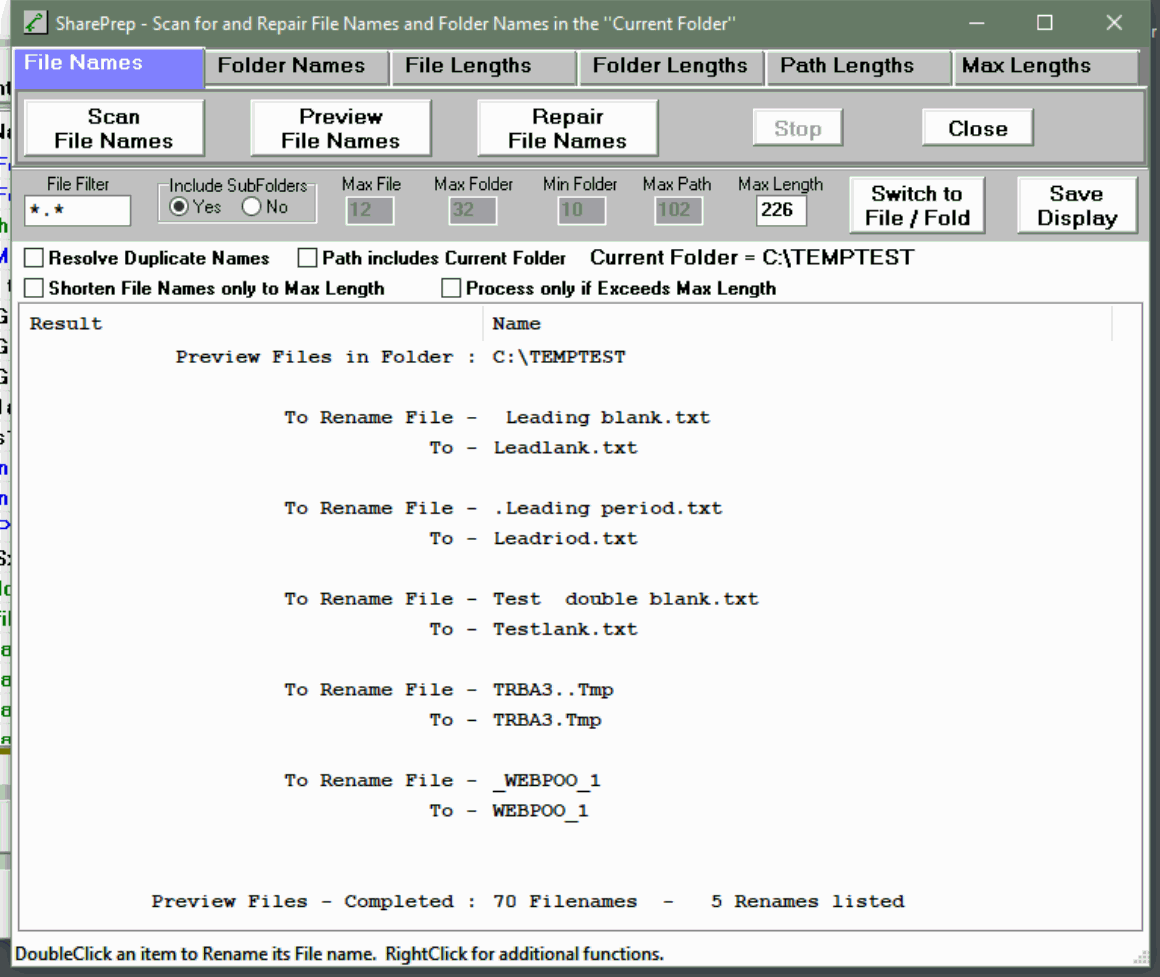Screen dimensions: 1160x977
Task: Click the SharePrep app icon in title bar
Action: [x=35, y=23]
